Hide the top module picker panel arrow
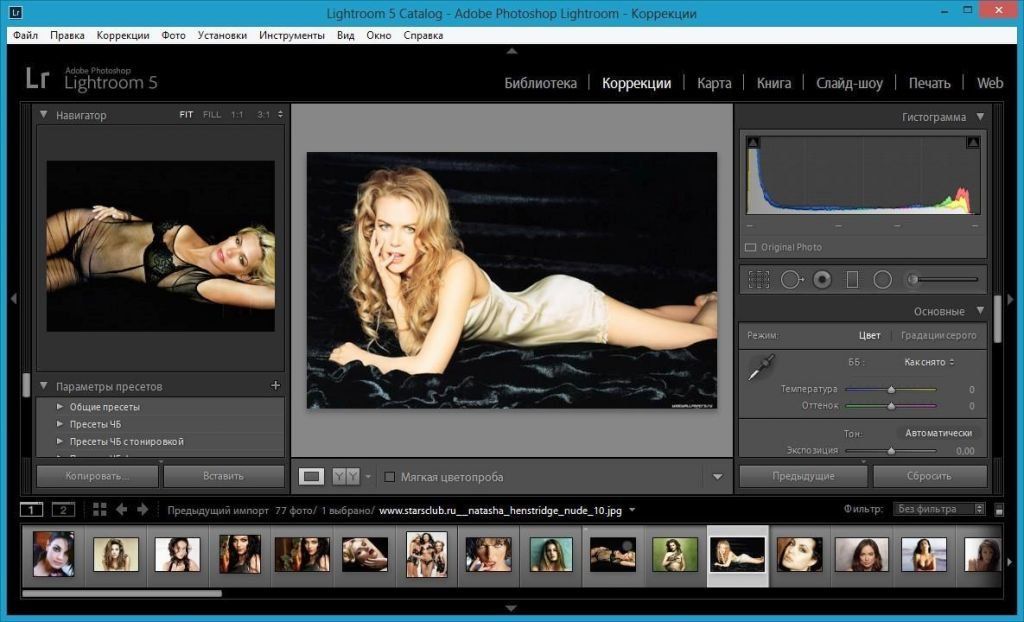 (512, 51)
